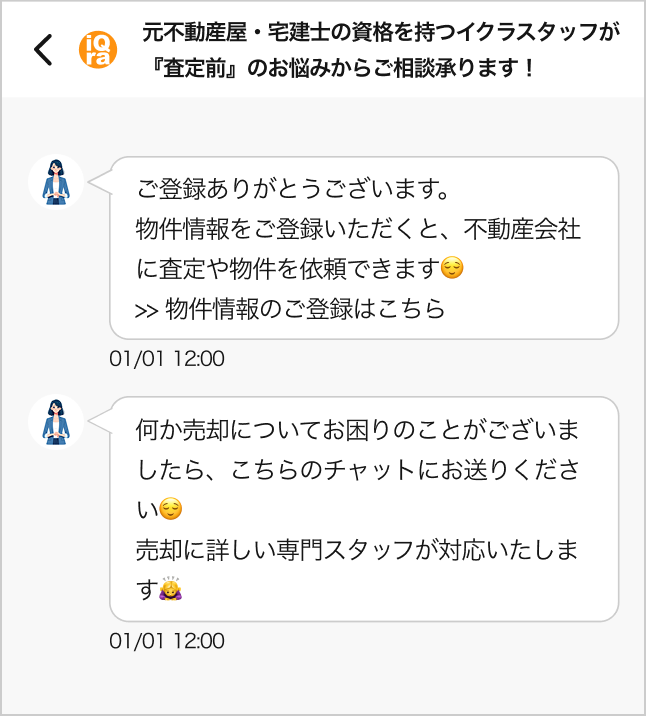Click the orange iQra logo

click(98, 49)
